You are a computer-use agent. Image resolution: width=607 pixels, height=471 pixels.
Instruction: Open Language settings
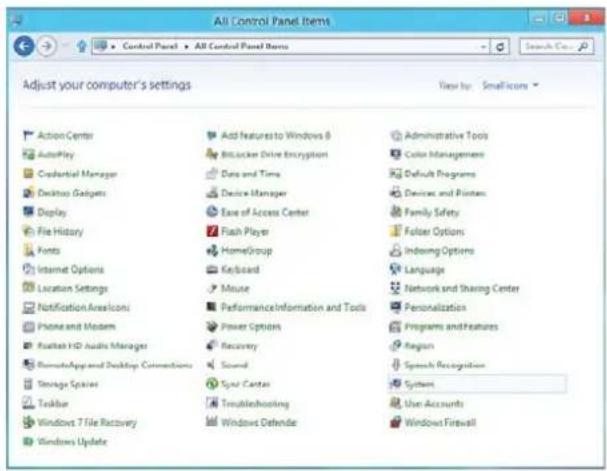pyautogui.click(x=424, y=269)
